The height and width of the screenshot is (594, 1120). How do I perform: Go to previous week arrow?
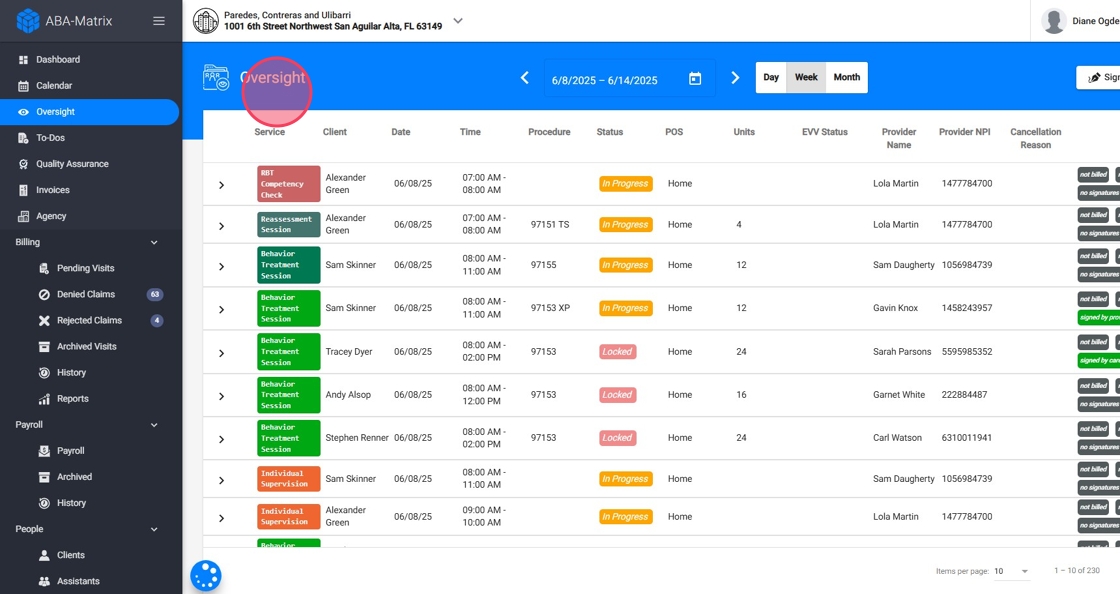coord(524,78)
